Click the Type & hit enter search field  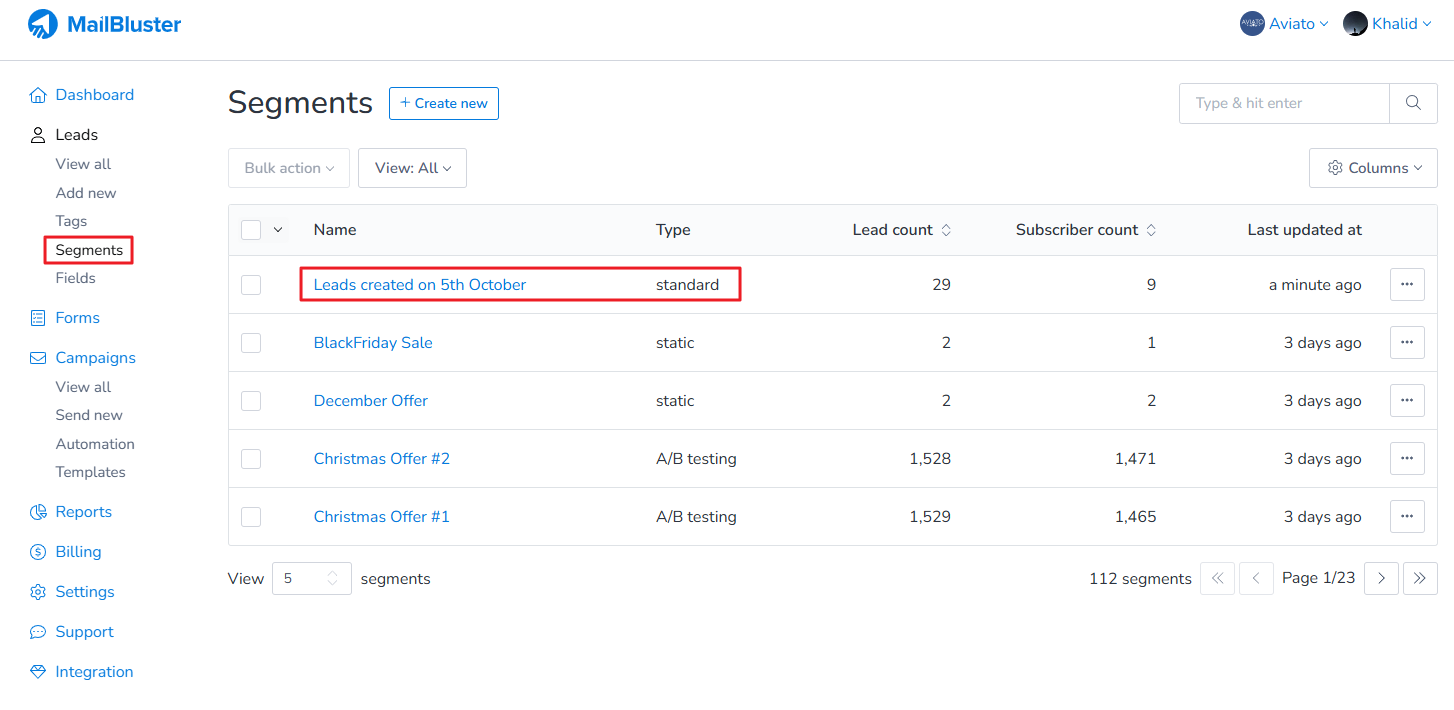click(1284, 103)
